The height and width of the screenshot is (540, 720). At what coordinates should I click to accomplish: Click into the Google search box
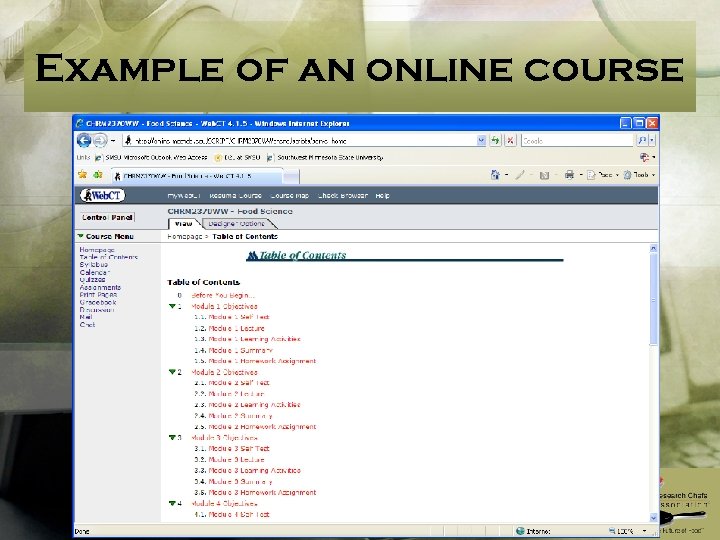(577, 141)
